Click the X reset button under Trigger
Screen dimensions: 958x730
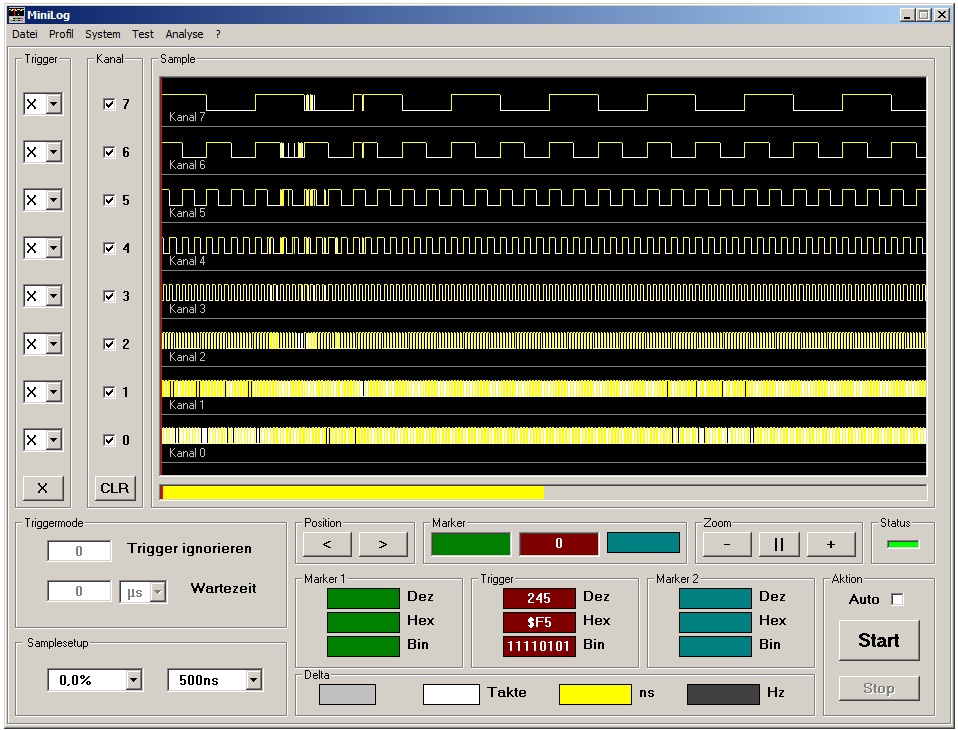[x=43, y=488]
